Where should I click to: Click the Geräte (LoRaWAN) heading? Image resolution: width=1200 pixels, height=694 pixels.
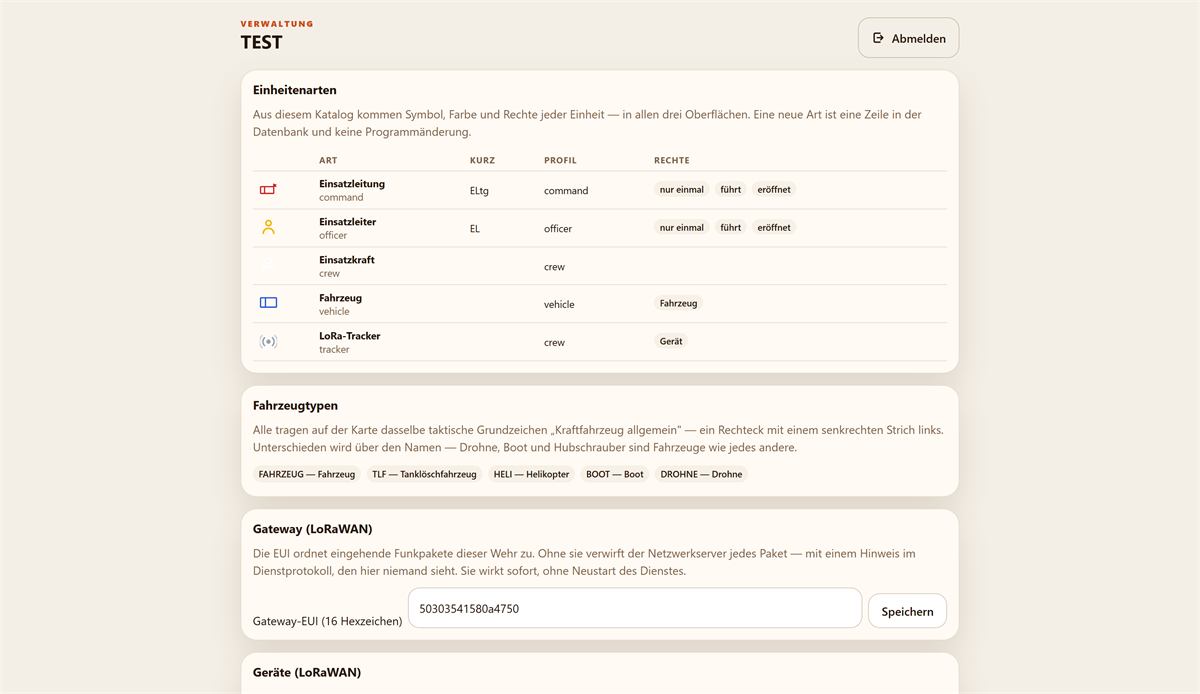[307, 672]
